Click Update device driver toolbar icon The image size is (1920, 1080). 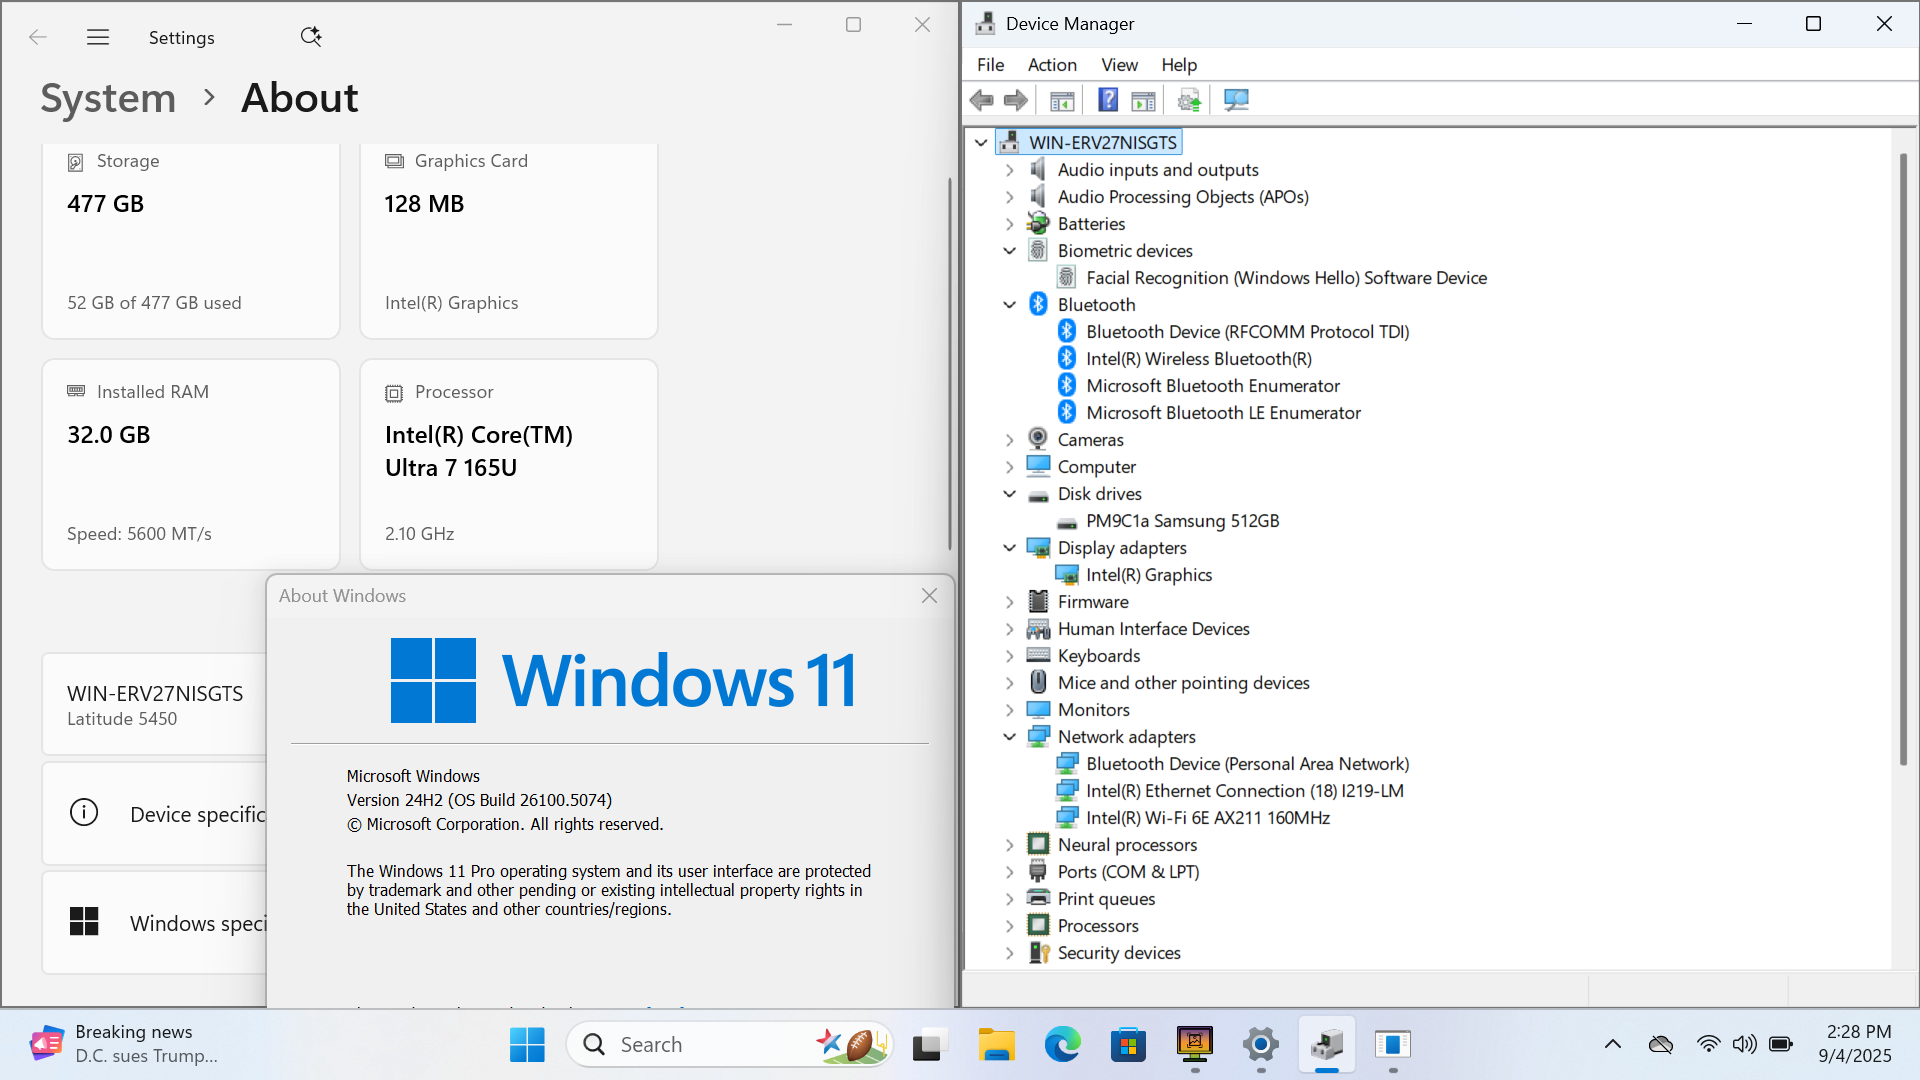(1189, 100)
